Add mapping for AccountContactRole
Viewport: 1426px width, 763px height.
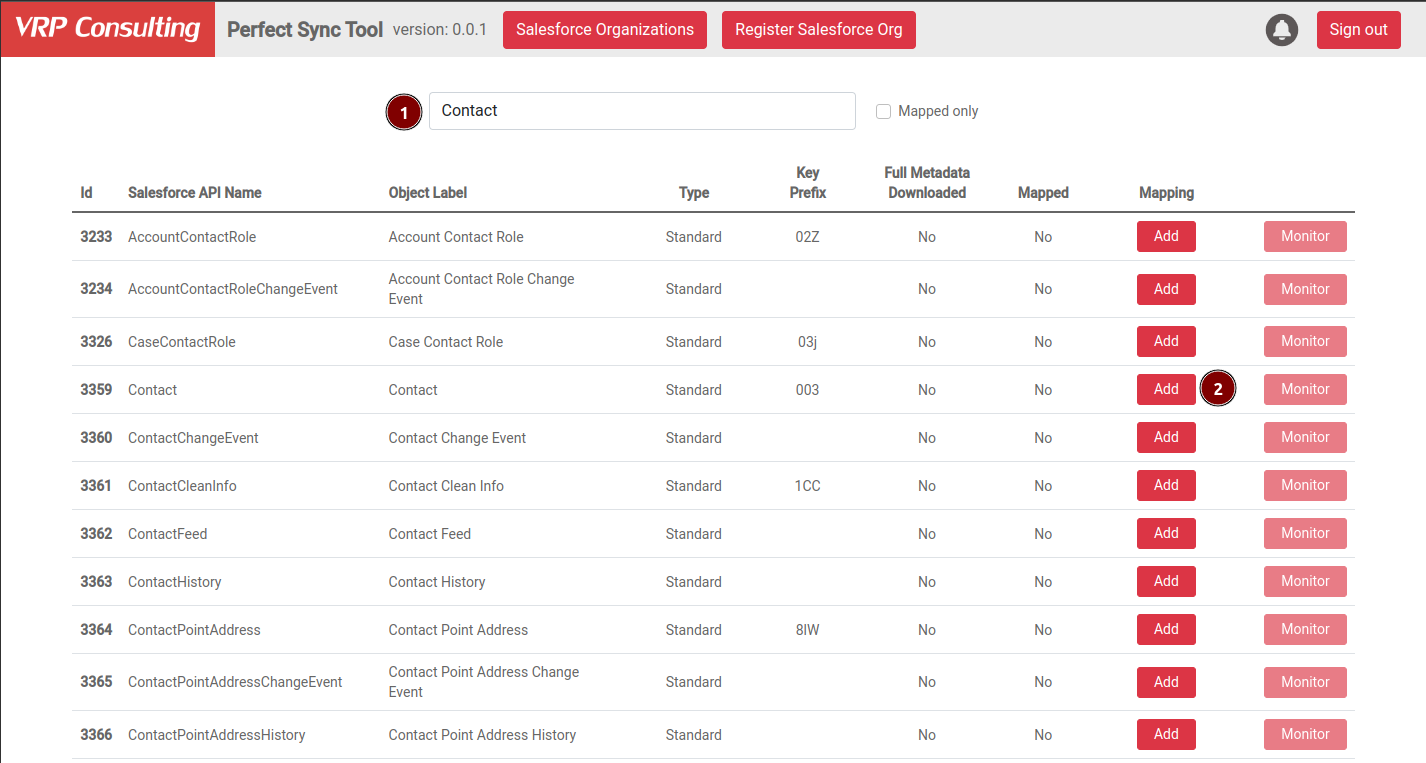click(1166, 236)
